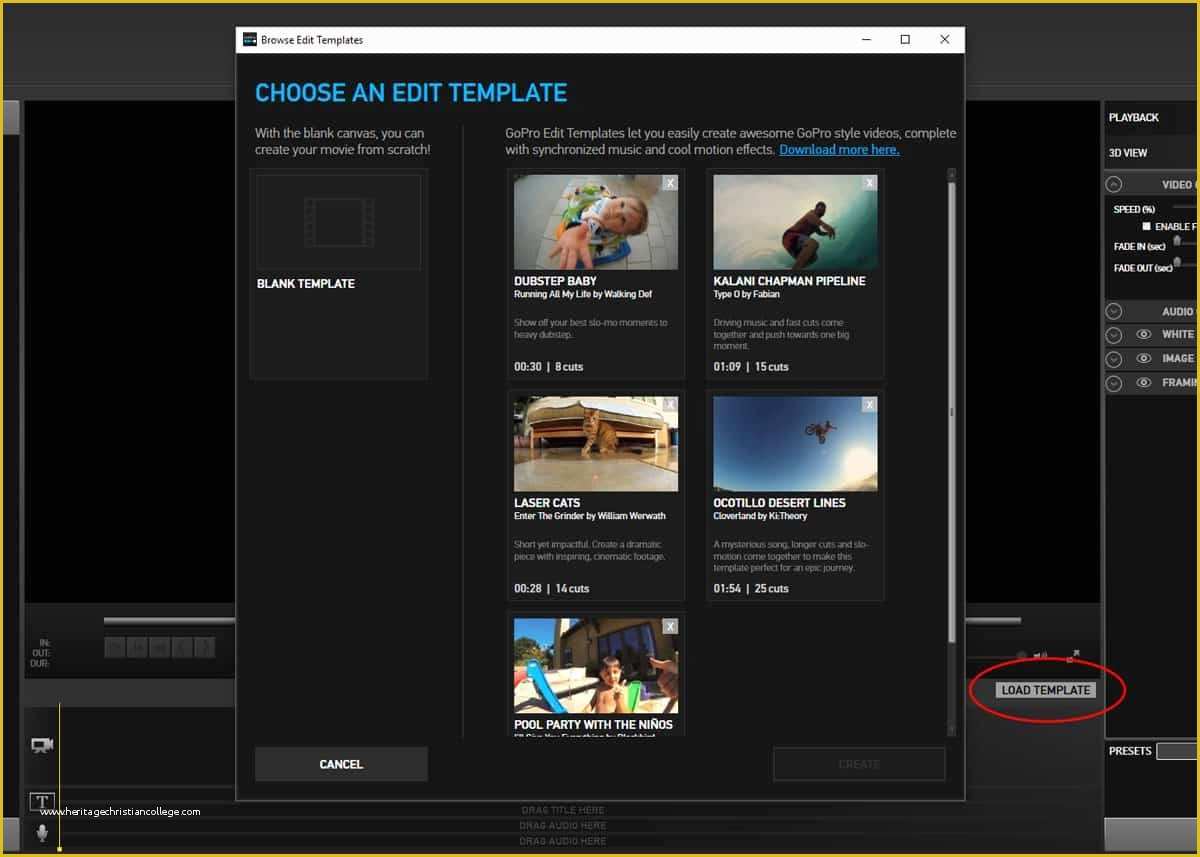Click the OCOTILLO DESERT LINES title text
Viewport: 1200px width, 857px height.
779,503
